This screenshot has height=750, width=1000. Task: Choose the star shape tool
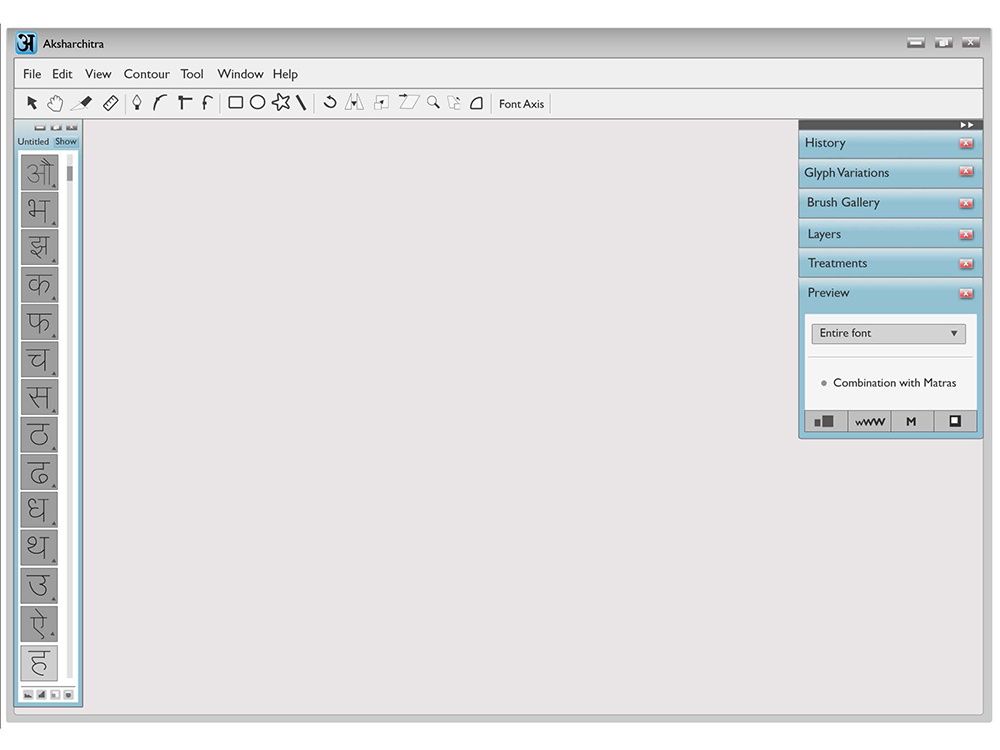tap(281, 103)
